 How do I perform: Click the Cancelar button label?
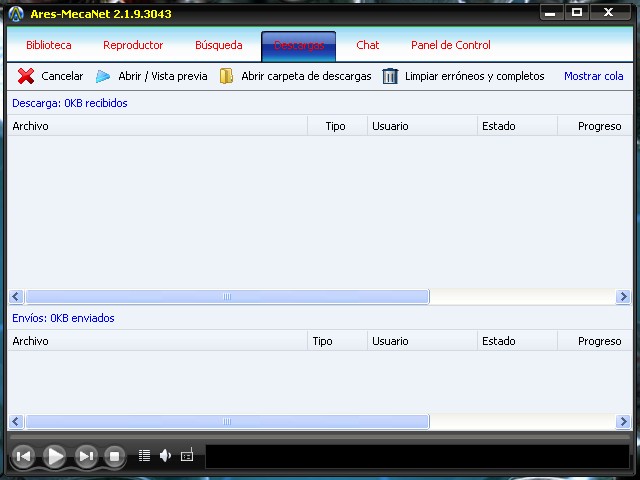tap(62, 76)
